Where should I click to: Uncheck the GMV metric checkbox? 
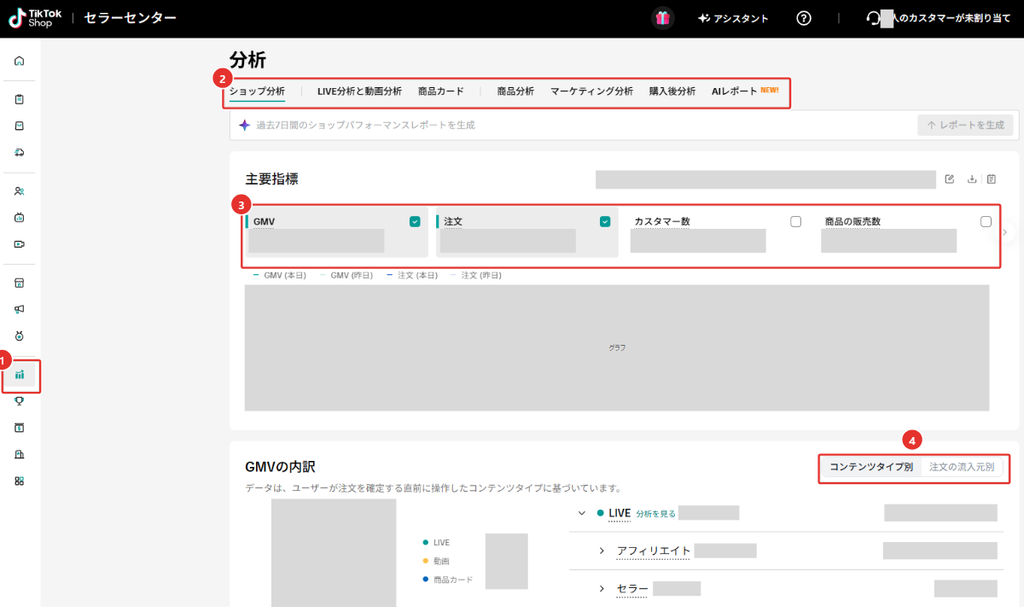coord(415,221)
